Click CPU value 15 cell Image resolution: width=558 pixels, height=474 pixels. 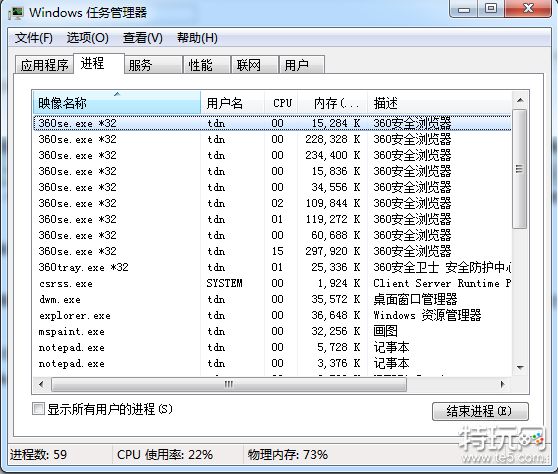tap(278, 251)
